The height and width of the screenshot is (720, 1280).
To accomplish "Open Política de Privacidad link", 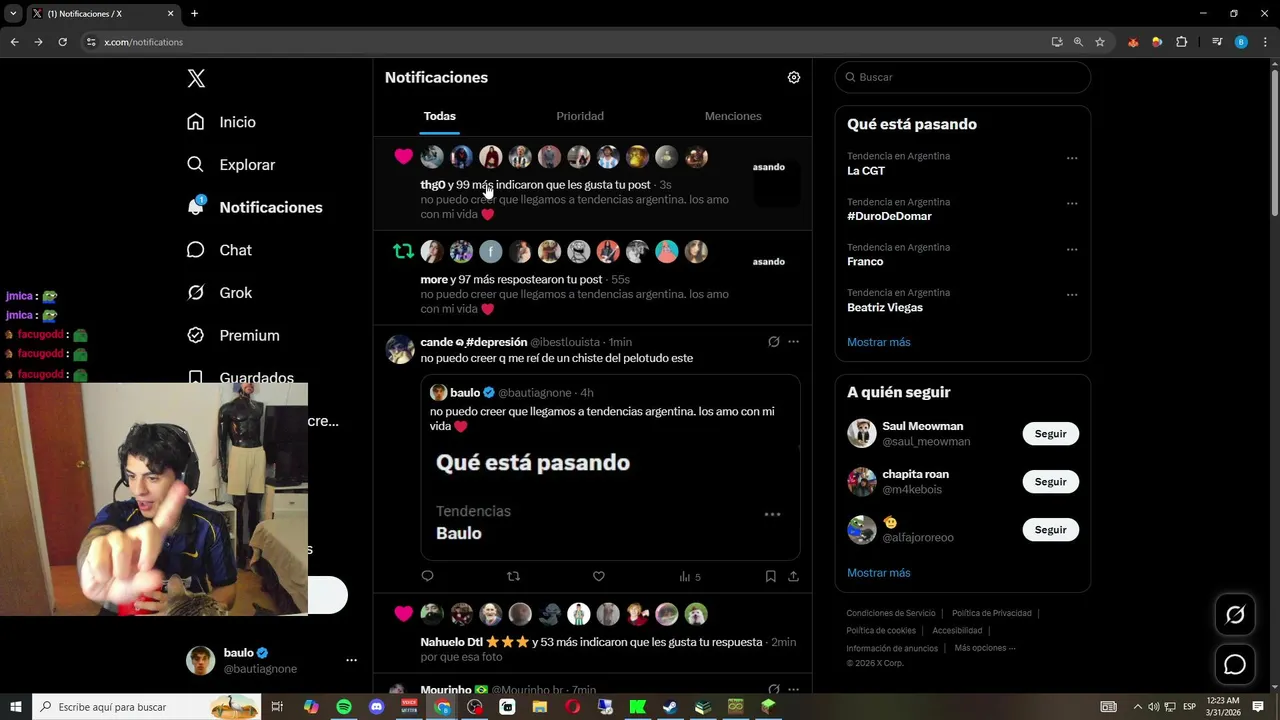I will (x=992, y=613).
